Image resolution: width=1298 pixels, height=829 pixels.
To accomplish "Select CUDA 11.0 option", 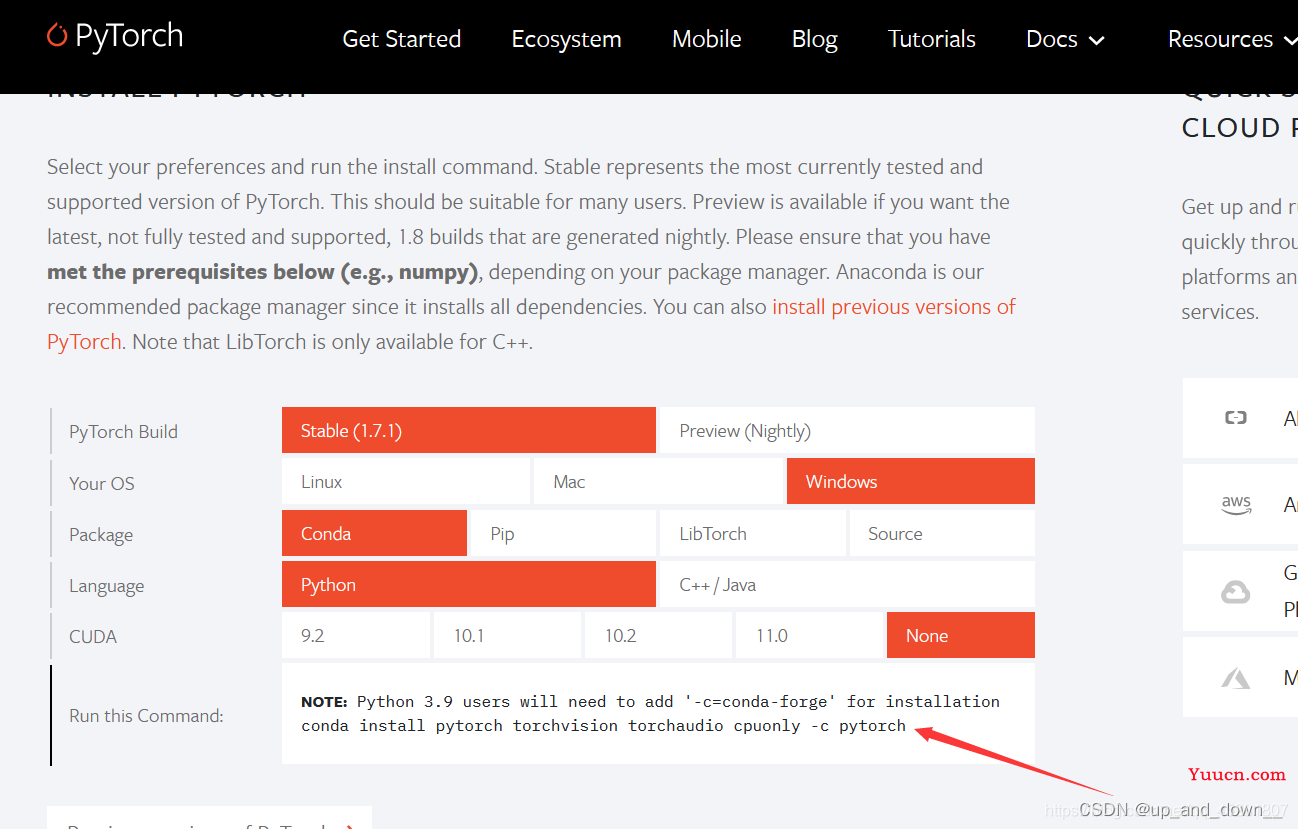I will click(809, 635).
